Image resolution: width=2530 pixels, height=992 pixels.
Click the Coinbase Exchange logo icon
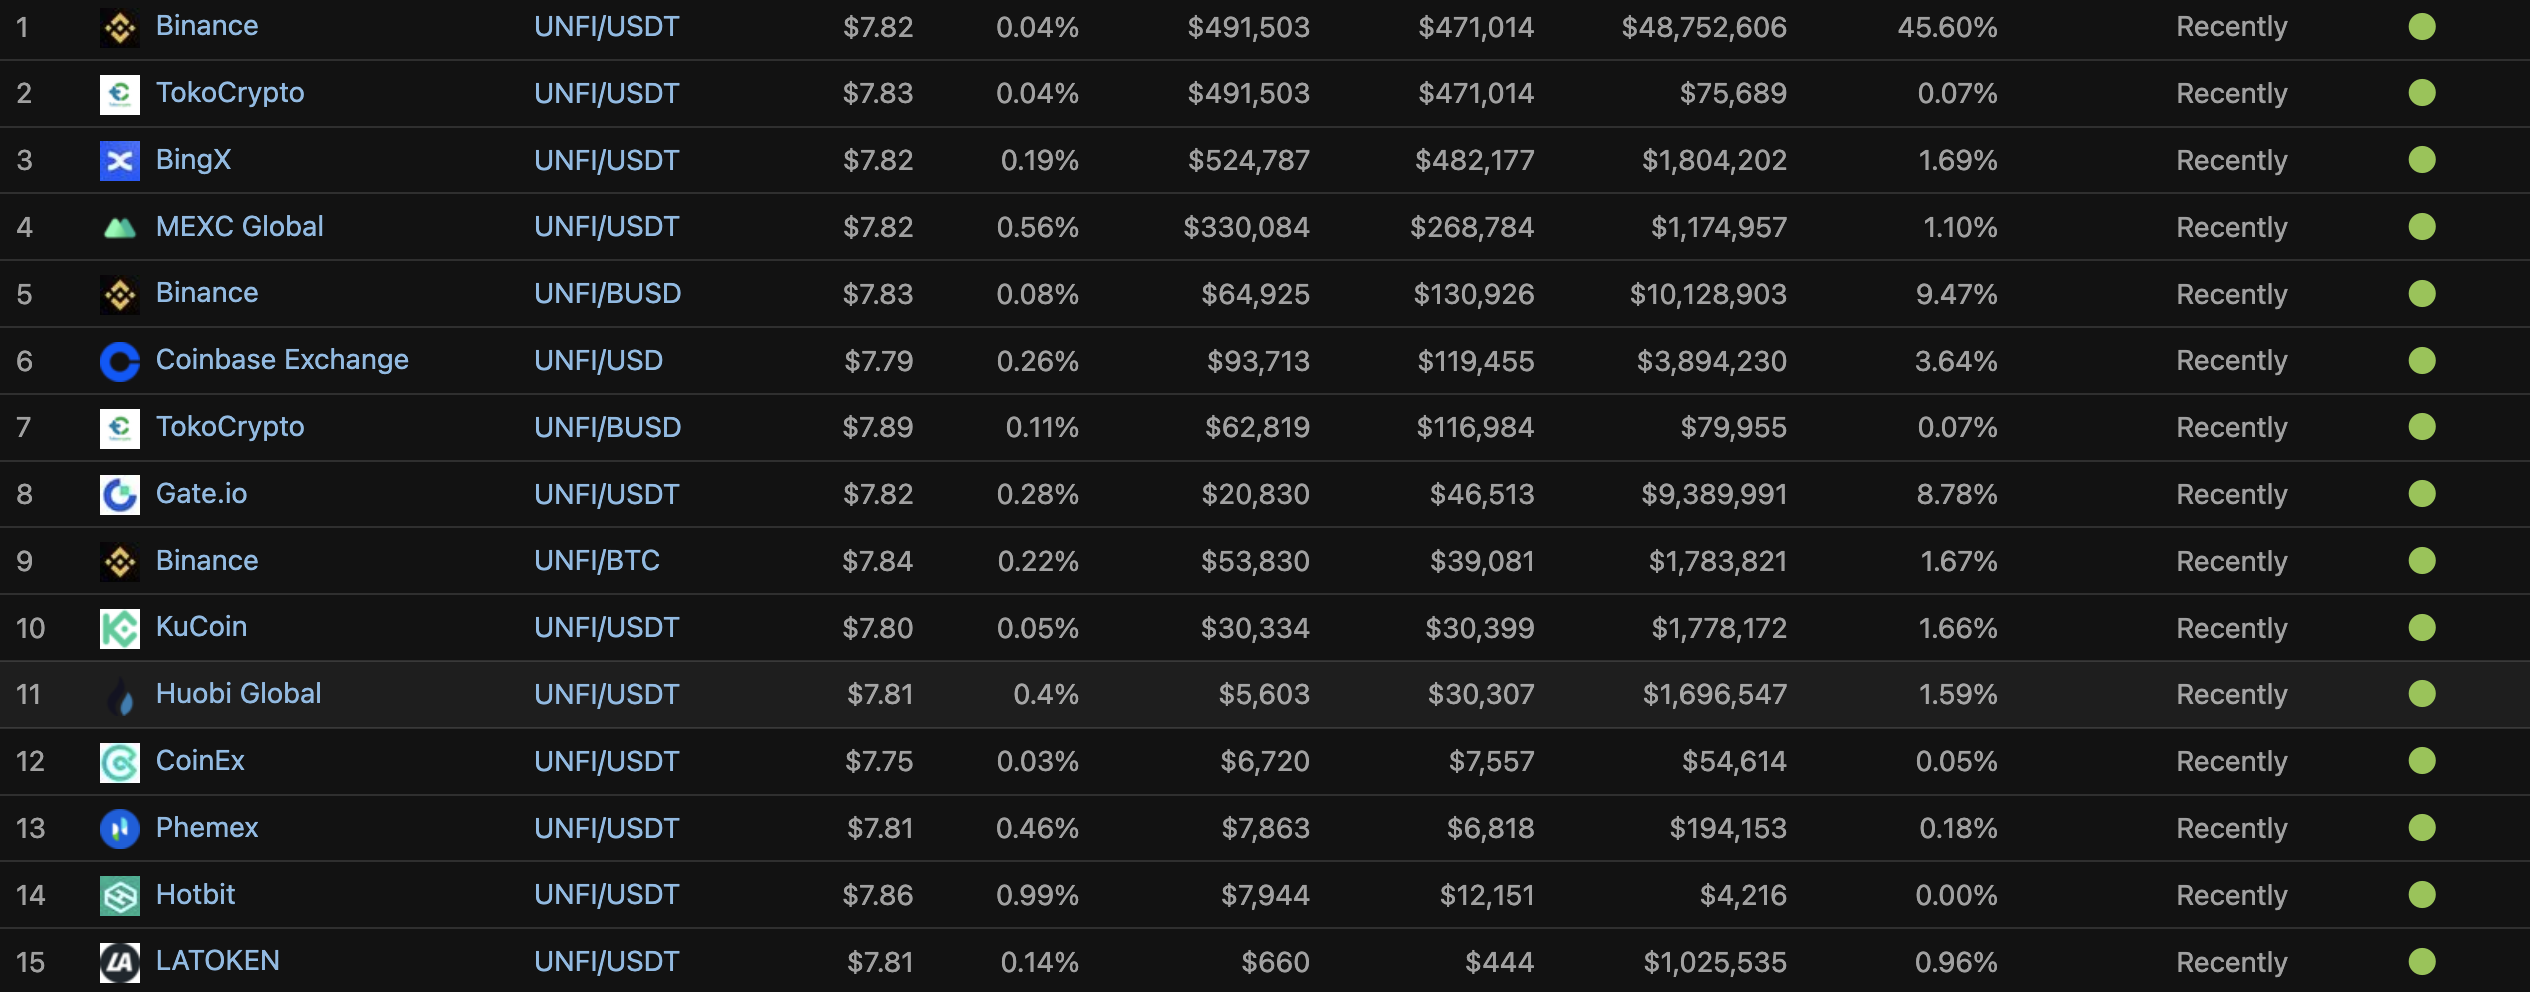point(120,361)
